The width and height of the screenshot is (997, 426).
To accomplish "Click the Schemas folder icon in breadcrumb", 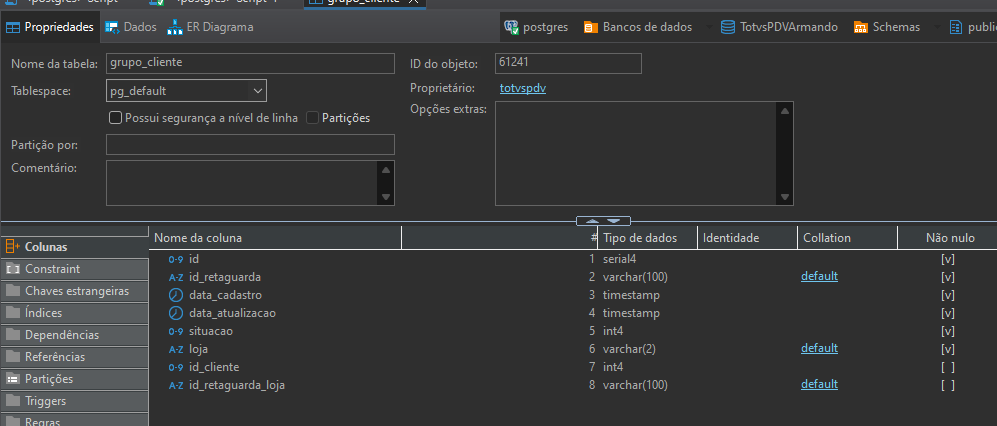I will 860,27.
